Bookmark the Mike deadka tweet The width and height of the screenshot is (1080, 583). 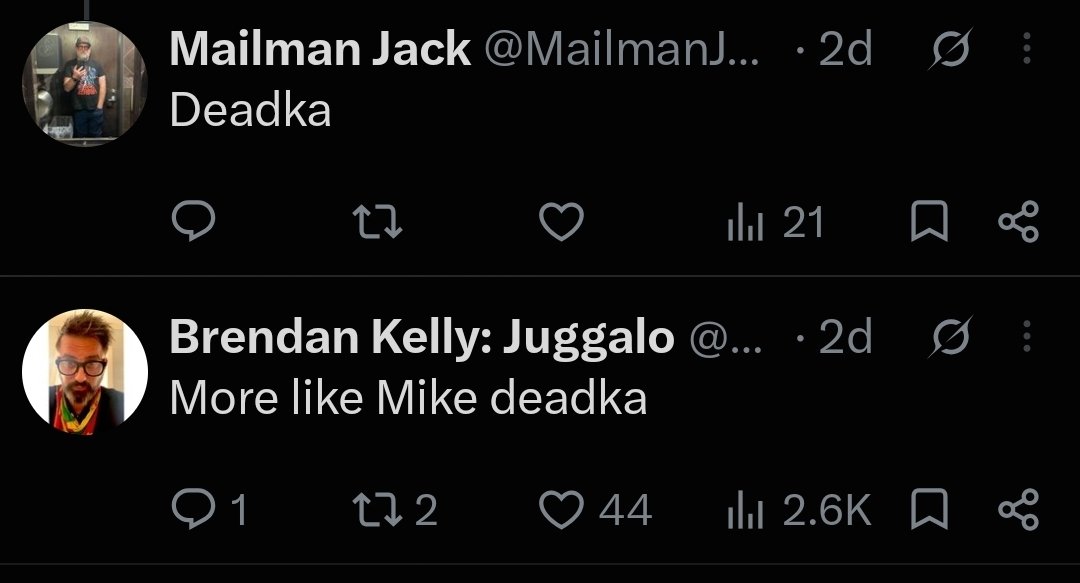coord(929,509)
